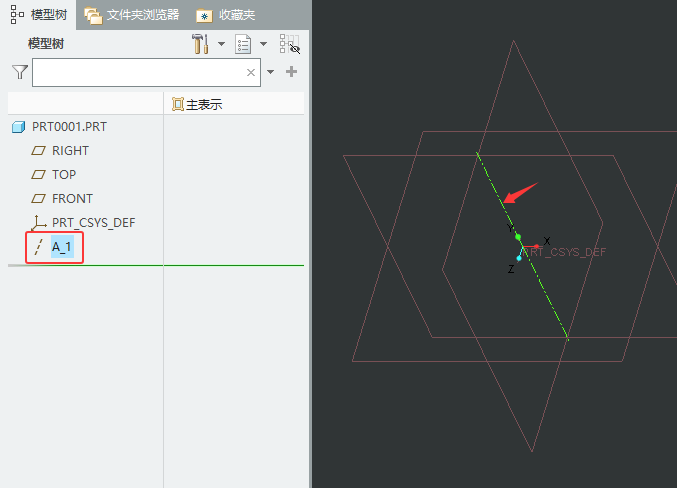The height and width of the screenshot is (488, 677).
Task: Focus the model tree search field
Action: tap(146, 72)
